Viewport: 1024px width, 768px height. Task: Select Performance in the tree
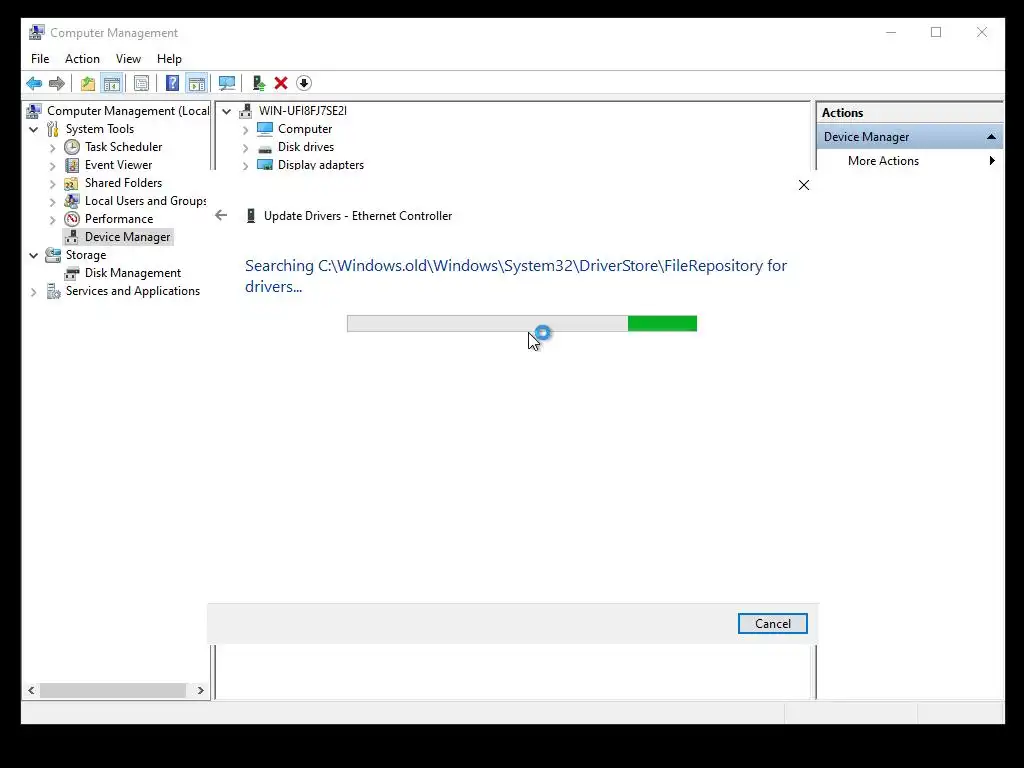pyautogui.click(x=119, y=219)
